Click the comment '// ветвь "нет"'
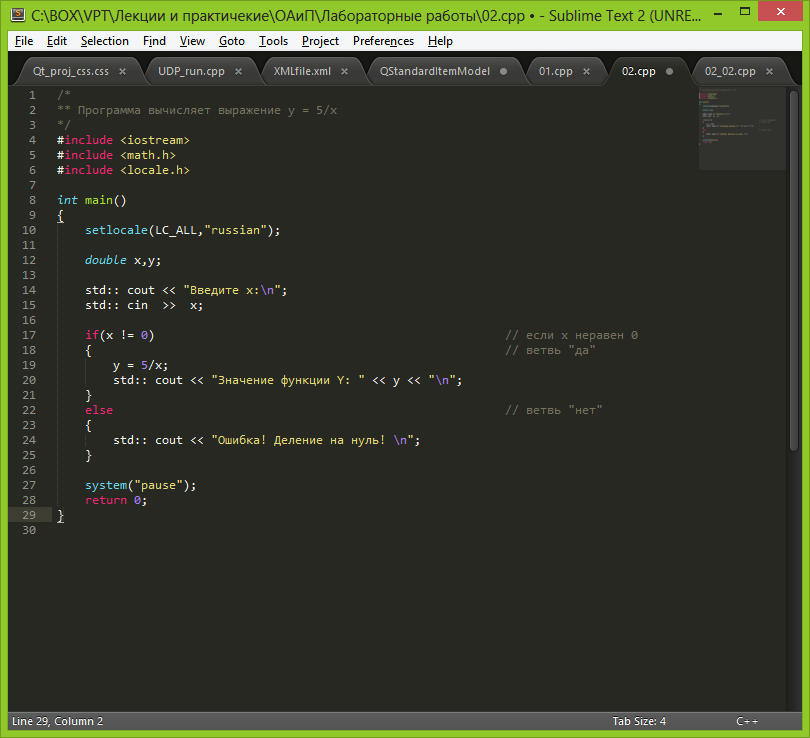The image size is (810, 738). (553, 410)
